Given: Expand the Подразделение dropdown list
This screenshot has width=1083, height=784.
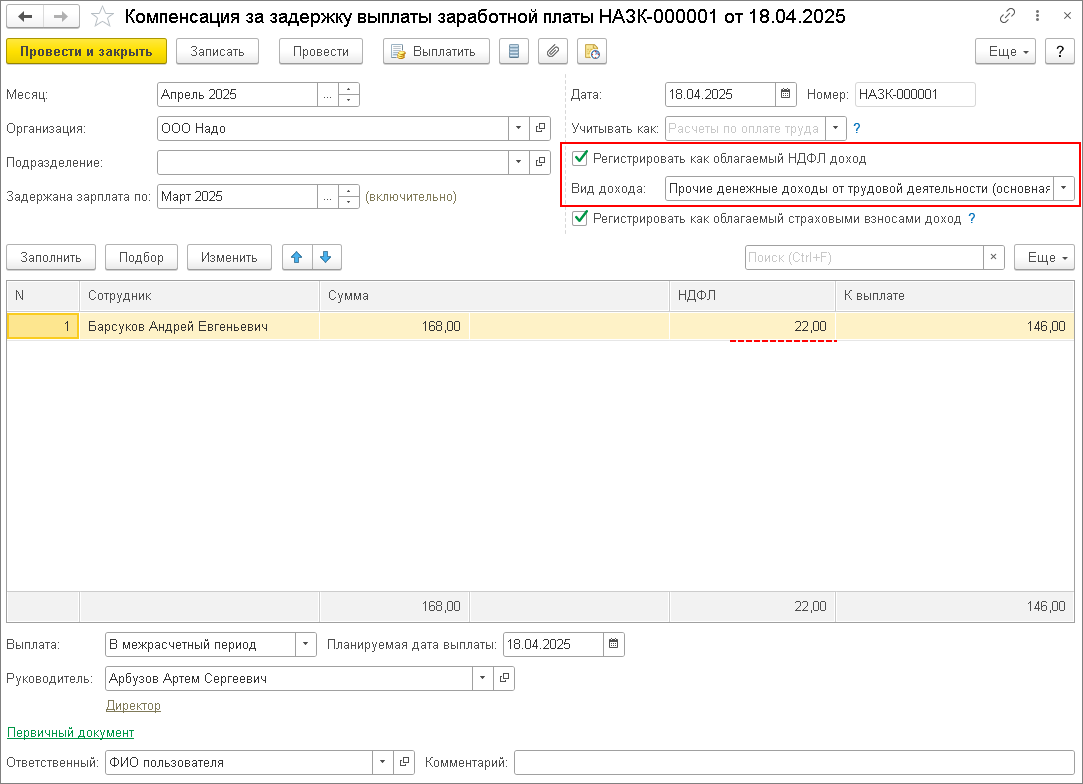Looking at the screenshot, I should 519,162.
